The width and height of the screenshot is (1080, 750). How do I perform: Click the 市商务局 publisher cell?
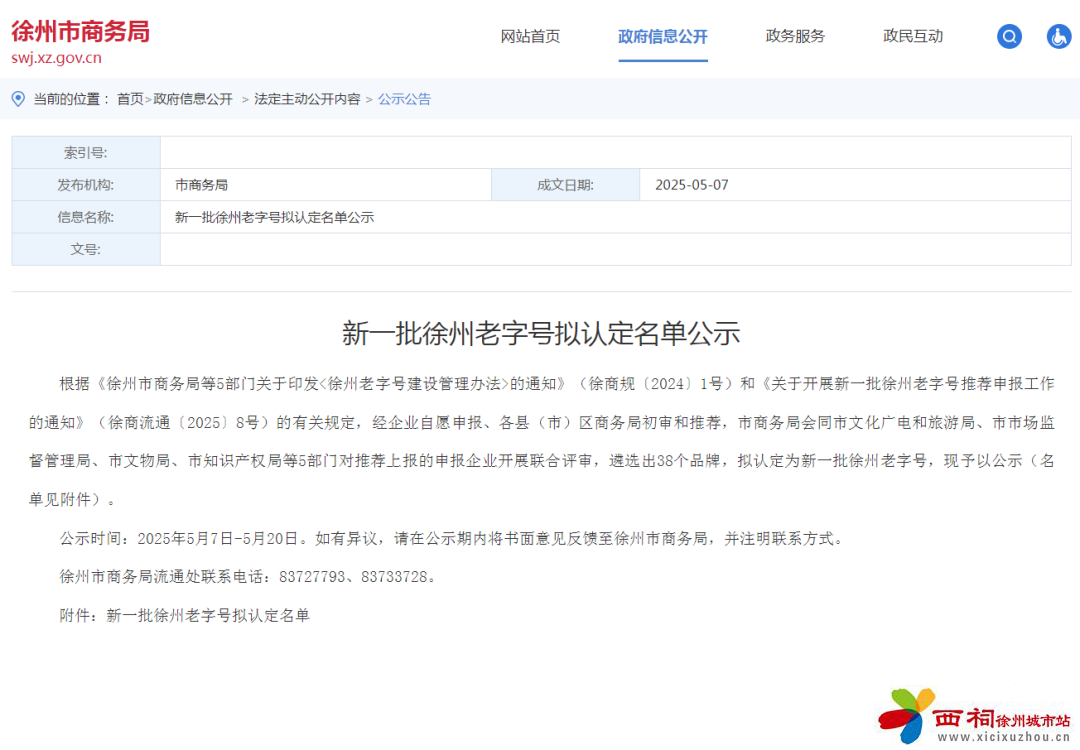coord(201,185)
